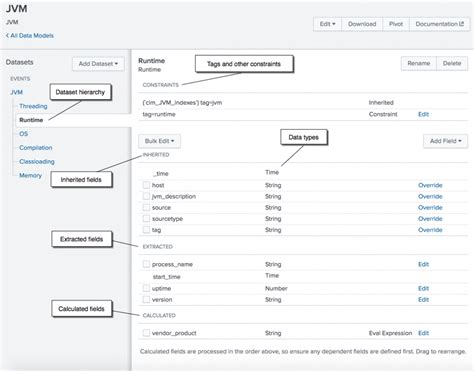Override the jvm_description field
Screen dimensions: 474x371
[430, 196]
